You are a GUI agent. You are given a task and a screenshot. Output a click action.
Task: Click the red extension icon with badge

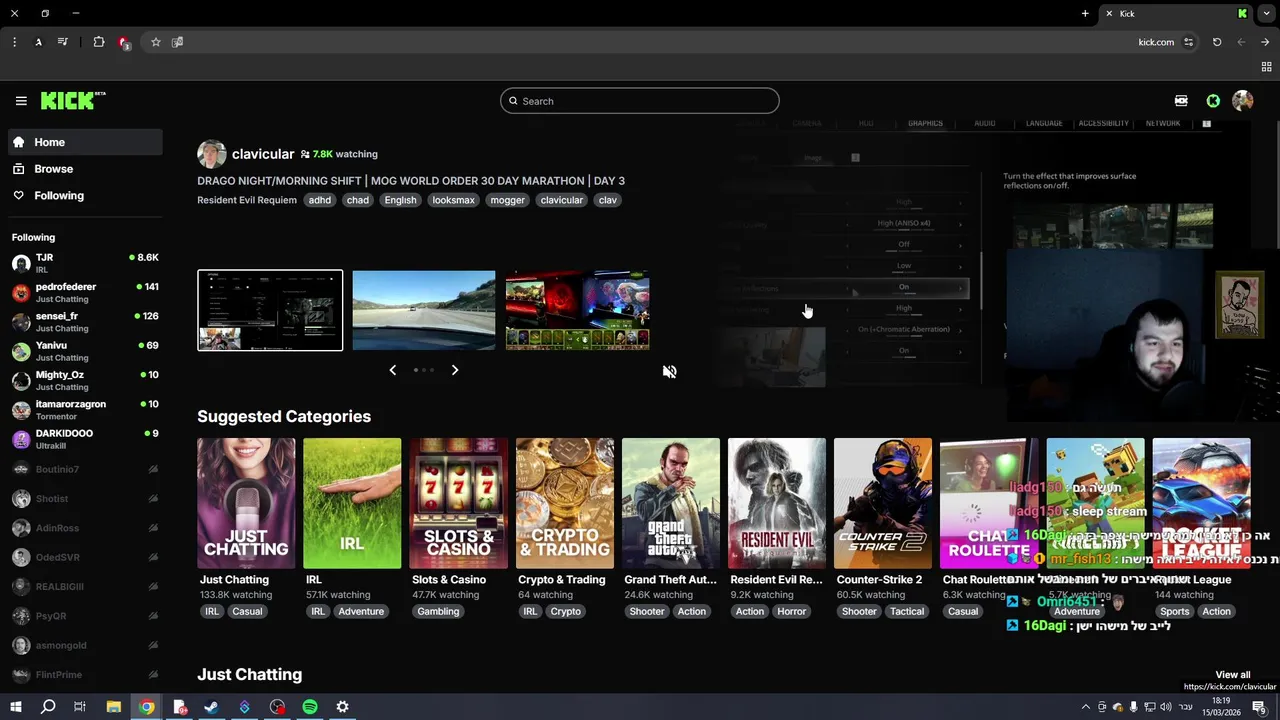(x=123, y=43)
